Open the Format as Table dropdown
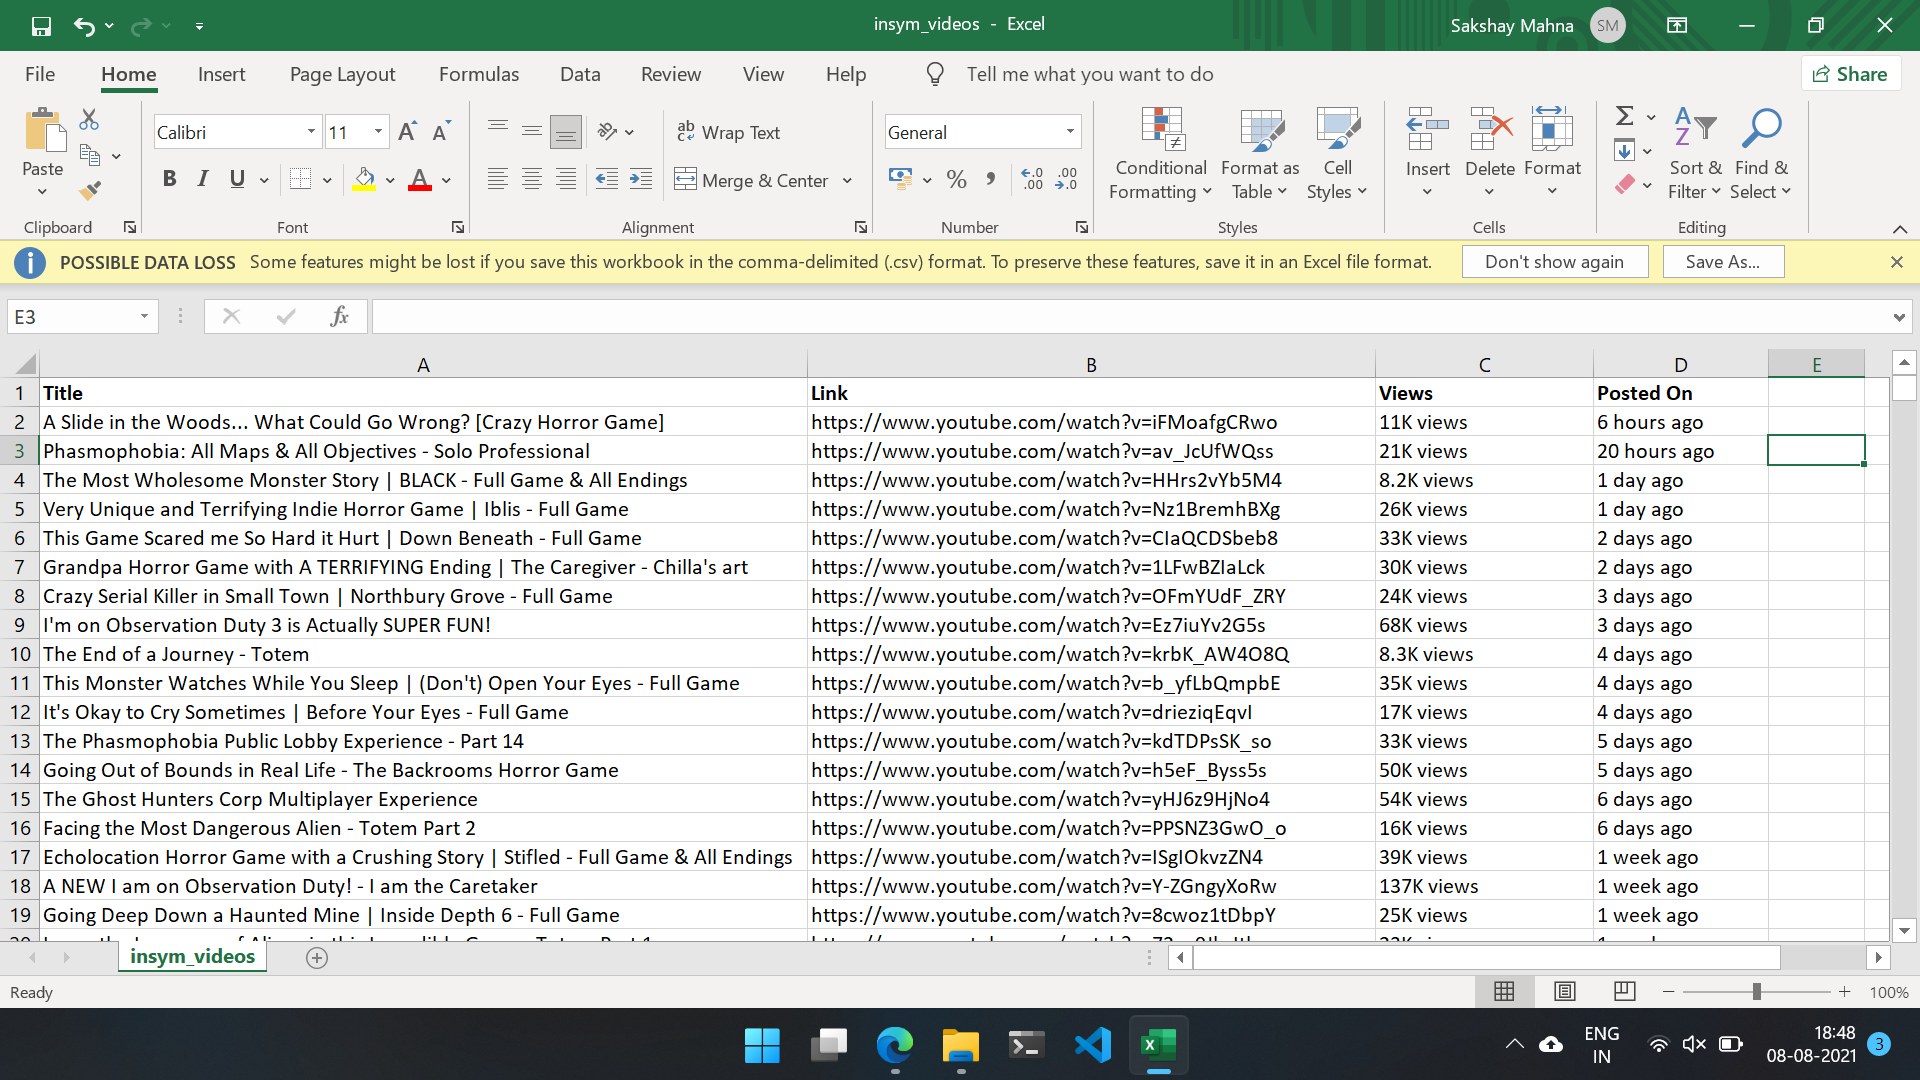The height and width of the screenshot is (1080, 1920). tap(1260, 154)
